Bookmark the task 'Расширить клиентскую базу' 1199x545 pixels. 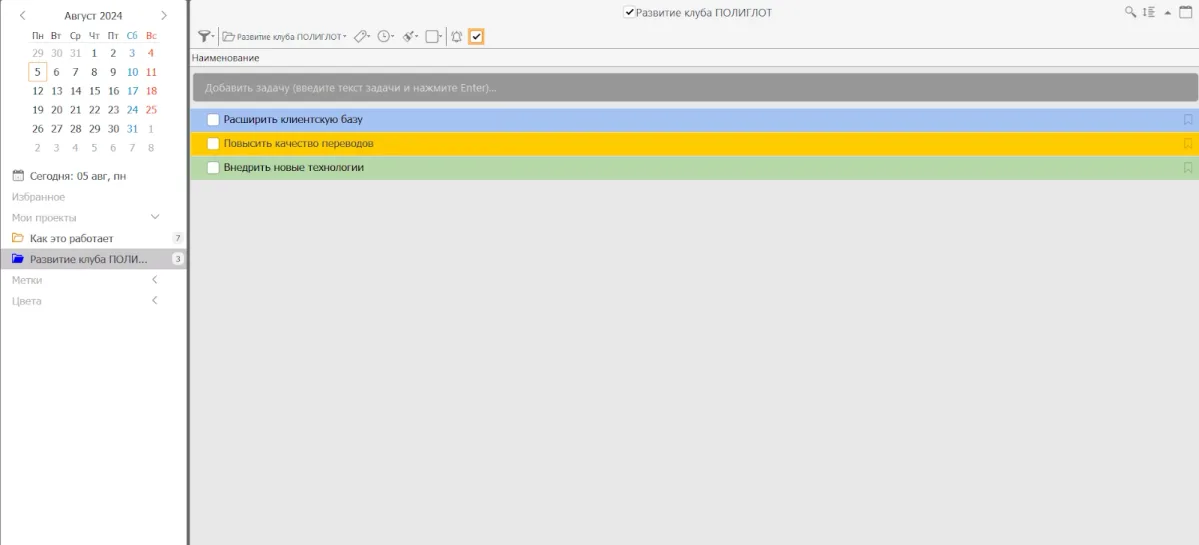(1188, 120)
